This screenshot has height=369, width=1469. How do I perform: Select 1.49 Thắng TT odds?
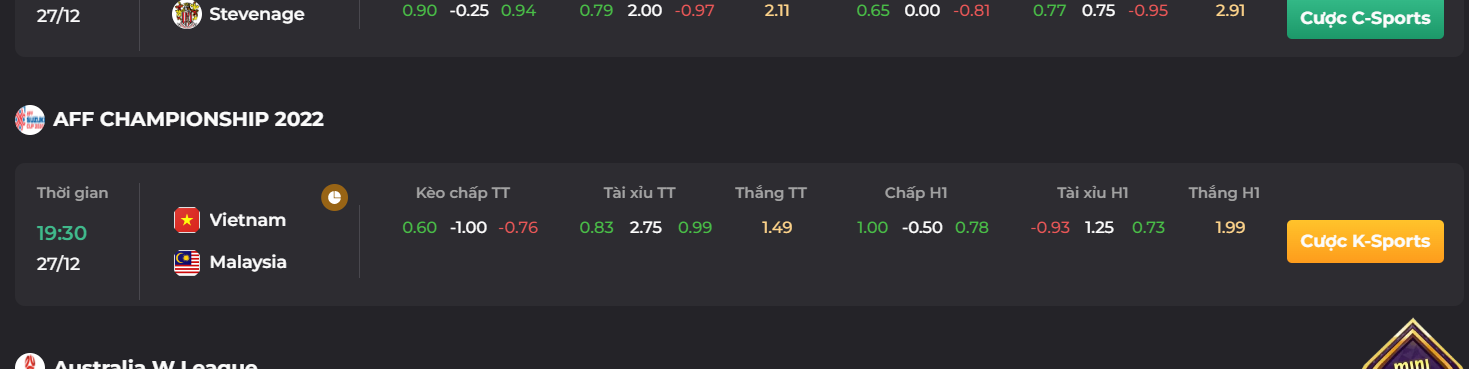tap(777, 227)
